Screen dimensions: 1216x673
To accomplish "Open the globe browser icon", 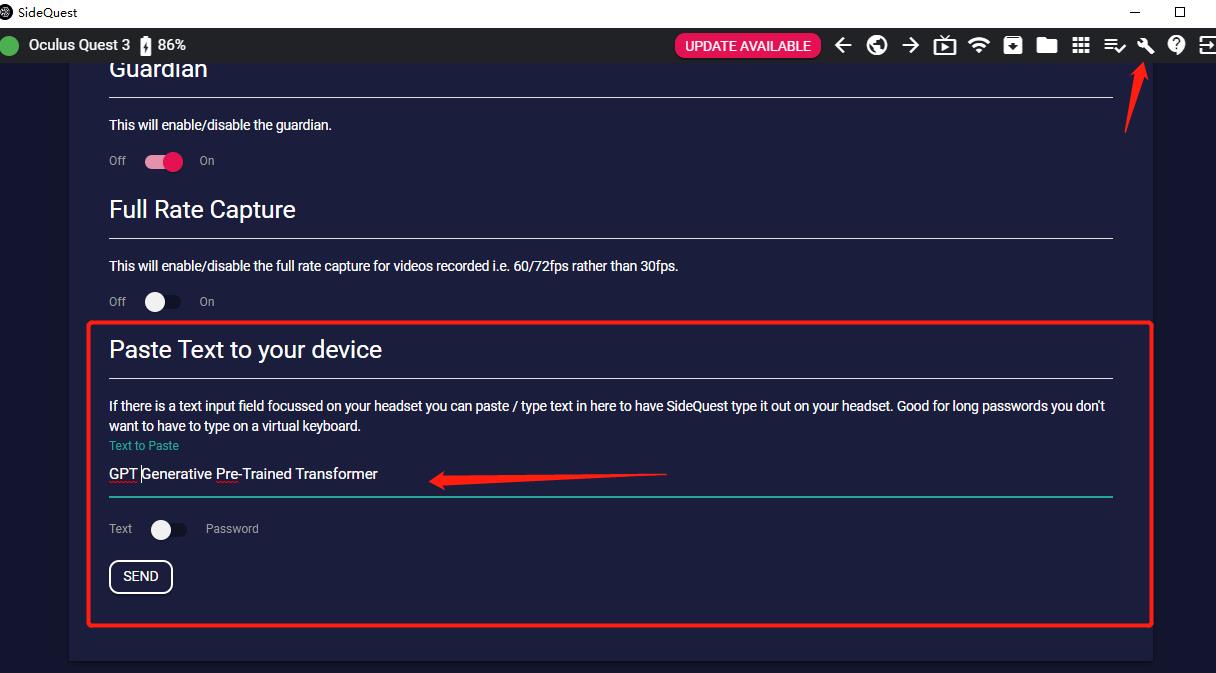I will [x=877, y=45].
